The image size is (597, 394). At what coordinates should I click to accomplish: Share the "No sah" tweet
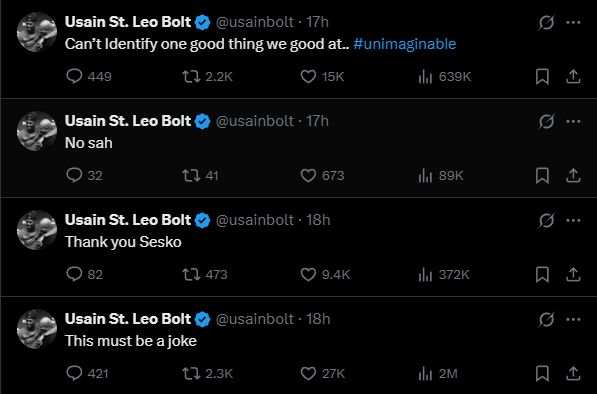pos(573,175)
